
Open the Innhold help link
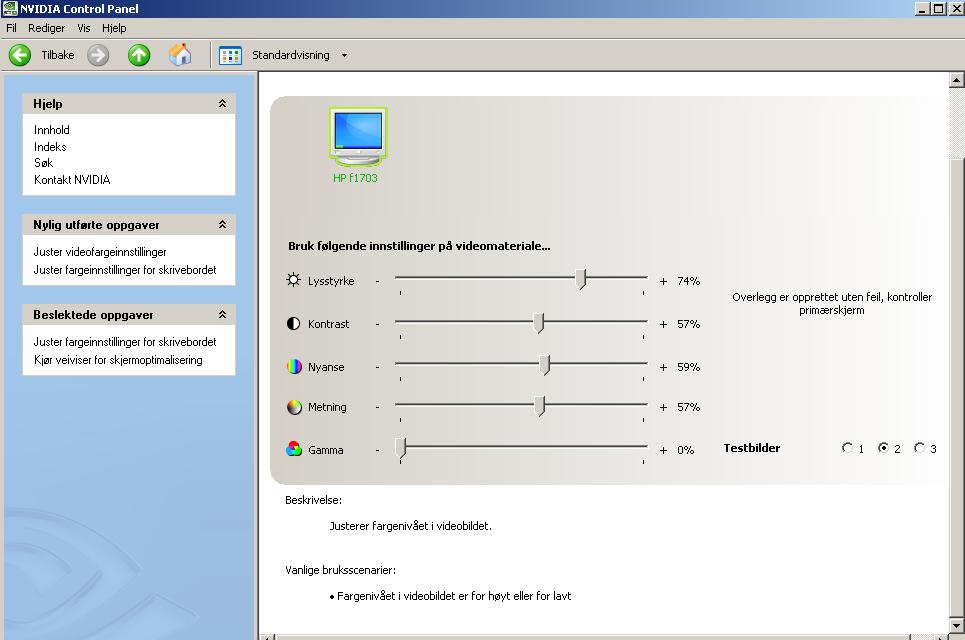(x=52, y=130)
